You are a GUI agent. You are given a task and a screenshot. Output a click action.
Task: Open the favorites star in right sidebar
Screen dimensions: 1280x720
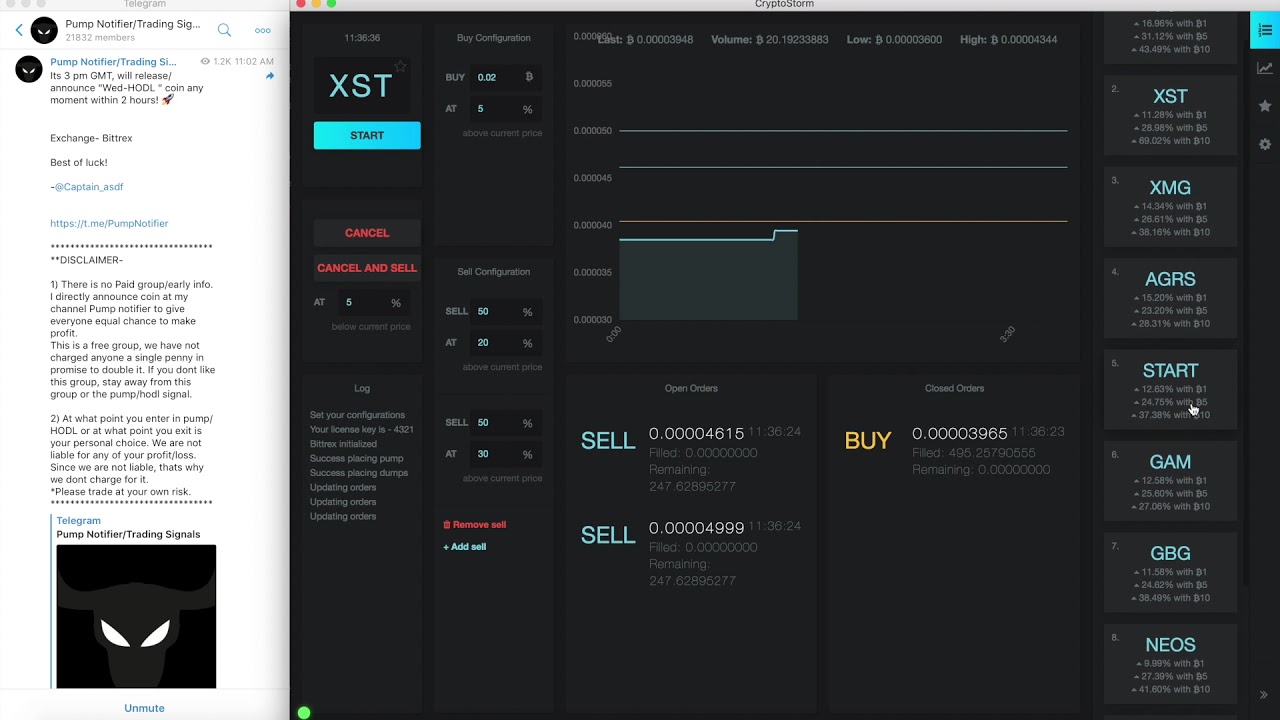coord(1265,106)
